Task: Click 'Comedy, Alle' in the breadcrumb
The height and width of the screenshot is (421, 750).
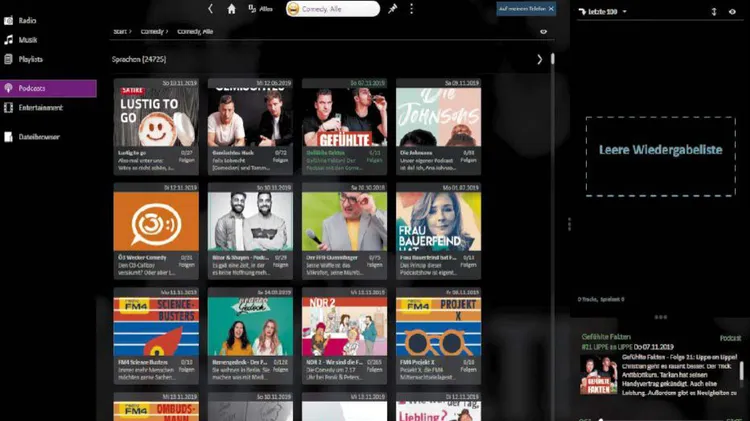Action: [x=195, y=32]
